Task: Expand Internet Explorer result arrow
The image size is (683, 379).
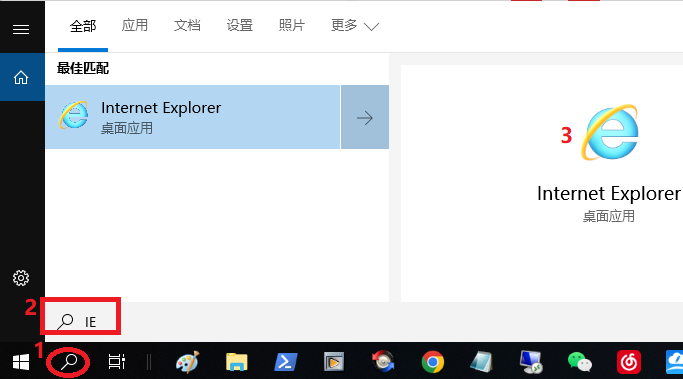Action: click(365, 117)
